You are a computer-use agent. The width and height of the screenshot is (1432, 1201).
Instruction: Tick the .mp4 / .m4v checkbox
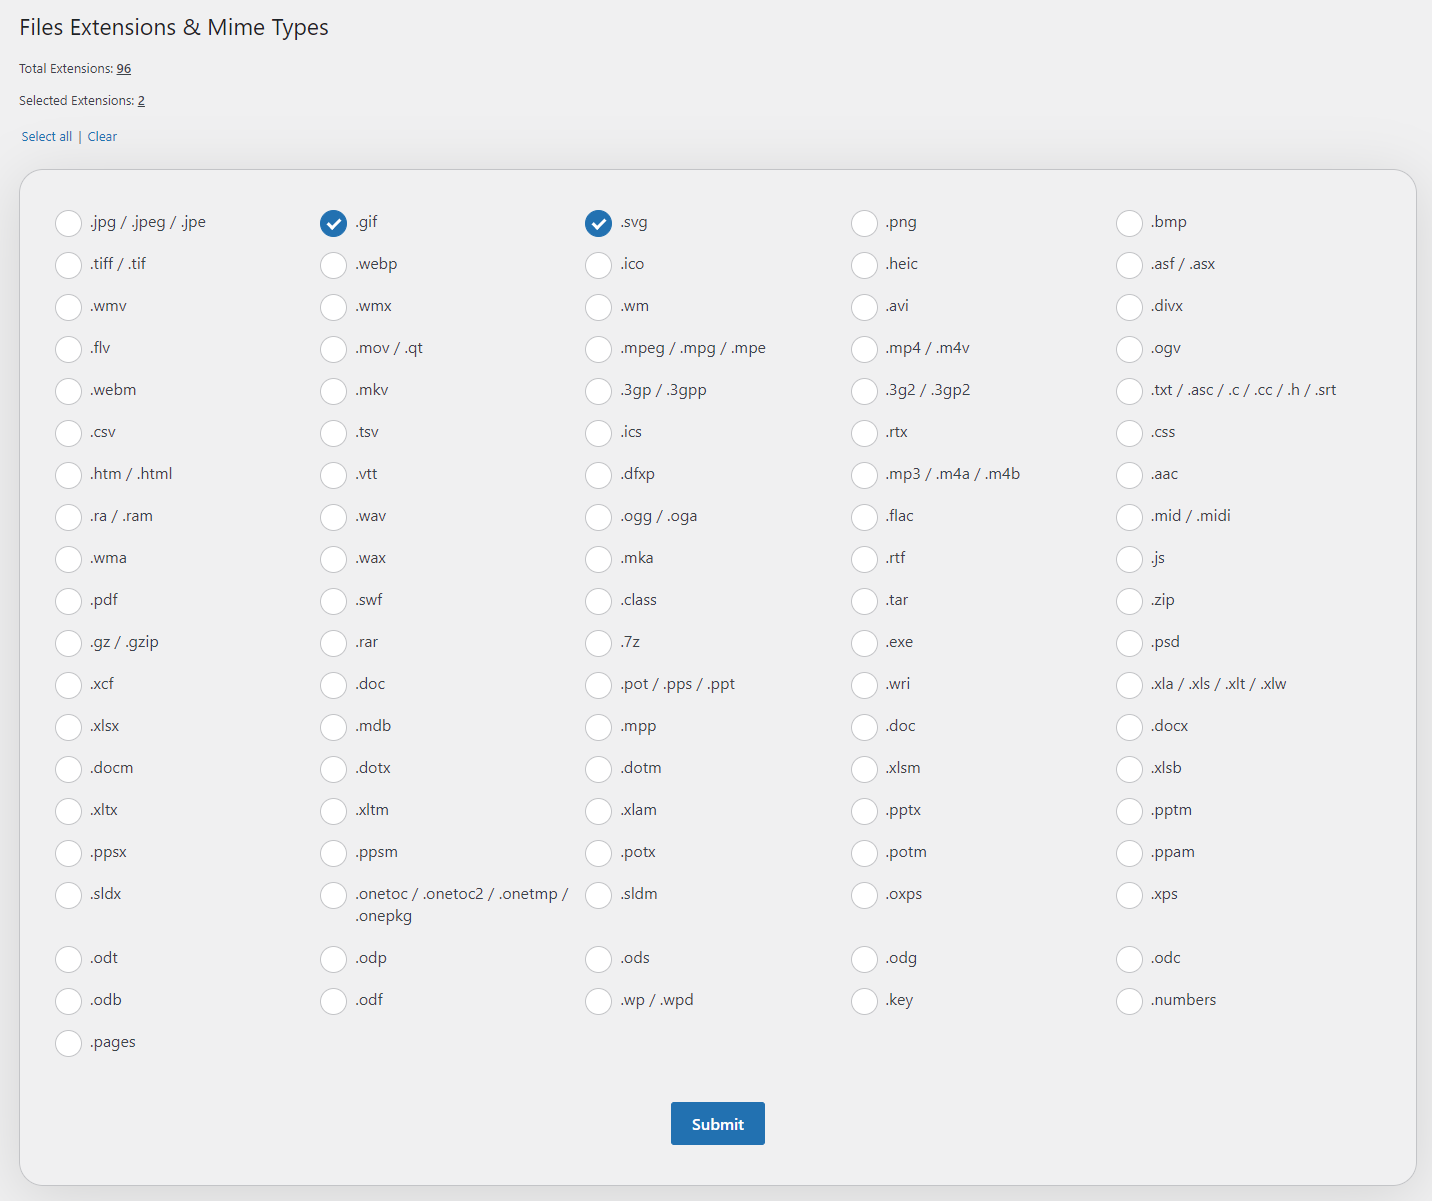(x=864, y=349)
